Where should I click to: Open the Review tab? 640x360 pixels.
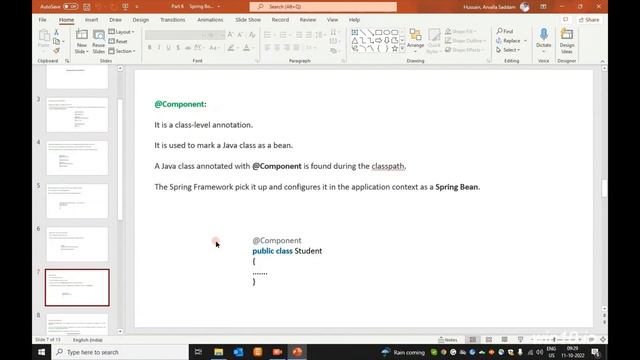pyautogui.click(x=308, y=20)
